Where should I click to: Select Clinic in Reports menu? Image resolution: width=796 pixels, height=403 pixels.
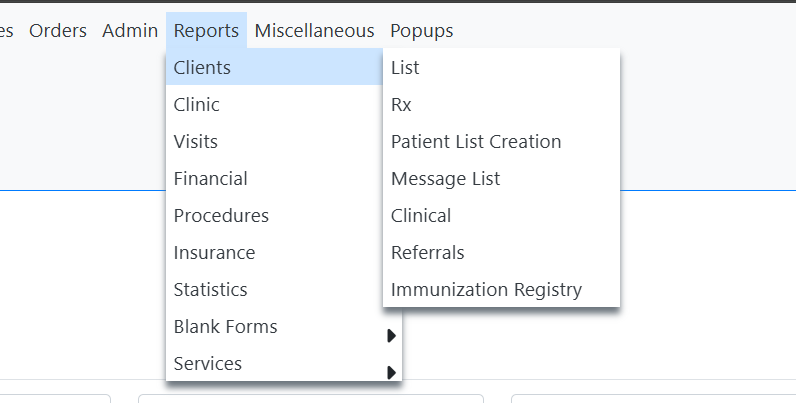[197, 105]
